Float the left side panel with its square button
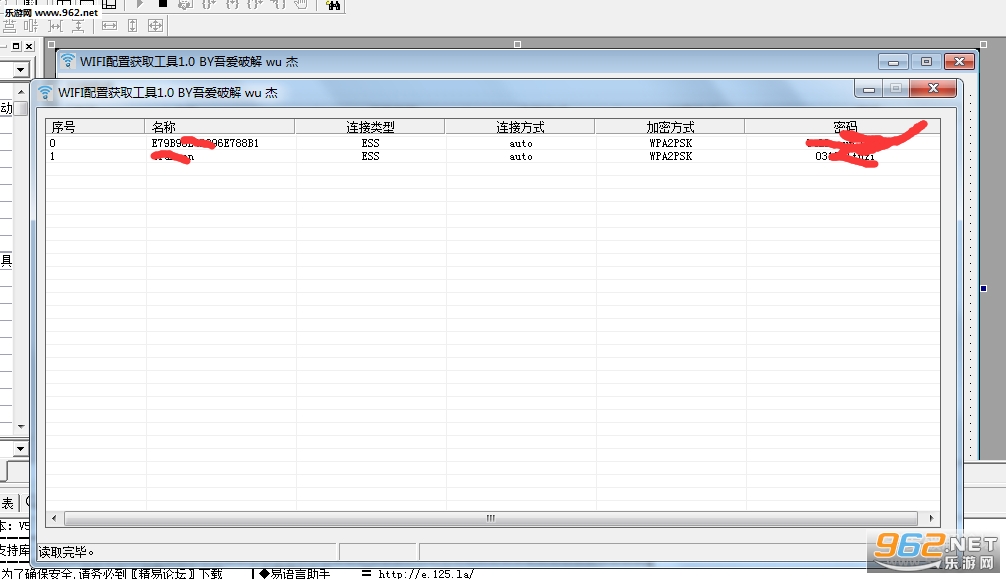Screen dimensions: 1006x579 point(16,46)
